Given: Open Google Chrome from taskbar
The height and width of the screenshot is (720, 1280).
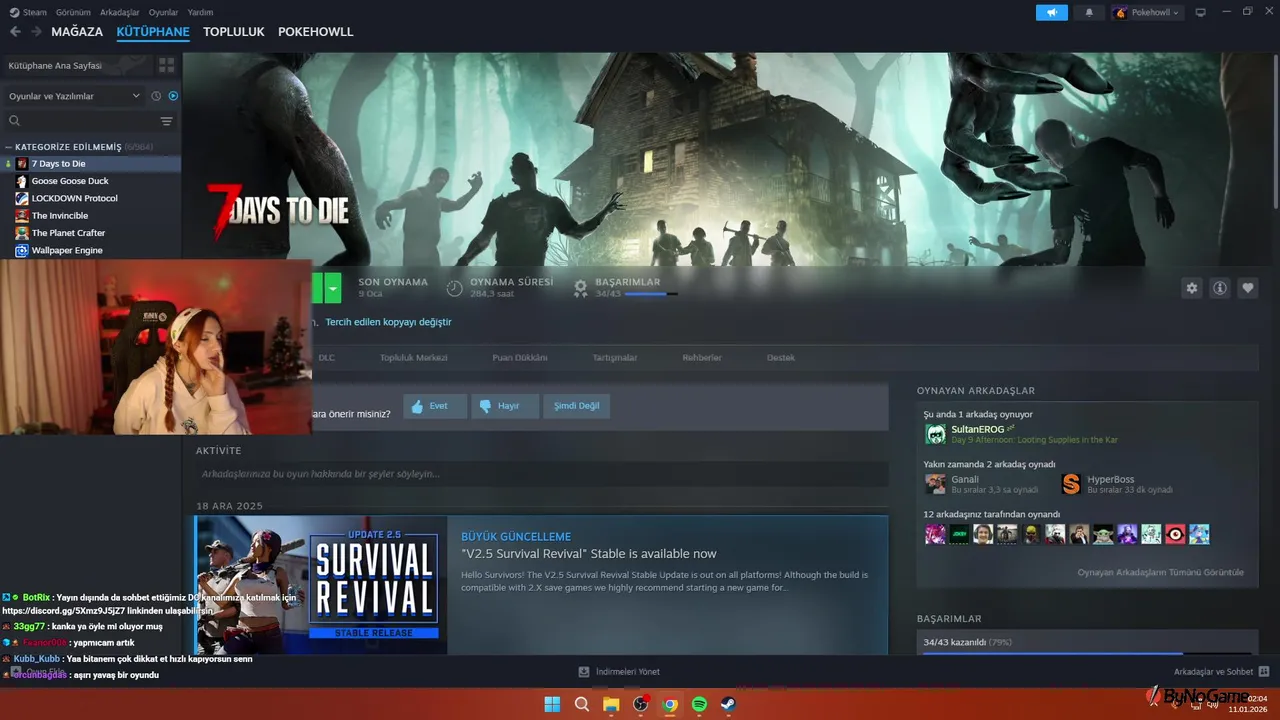Looking at the screenshot, I should [x=670, y=704].
